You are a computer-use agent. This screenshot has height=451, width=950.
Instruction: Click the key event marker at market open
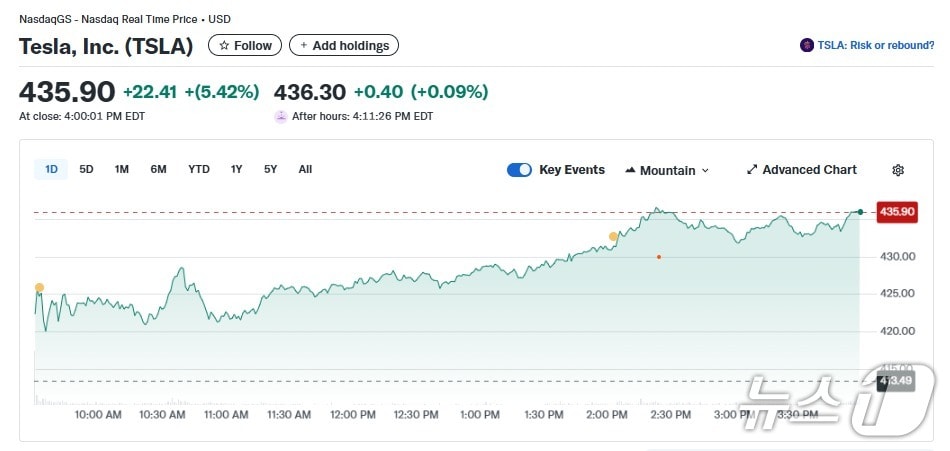pos(39,288)
